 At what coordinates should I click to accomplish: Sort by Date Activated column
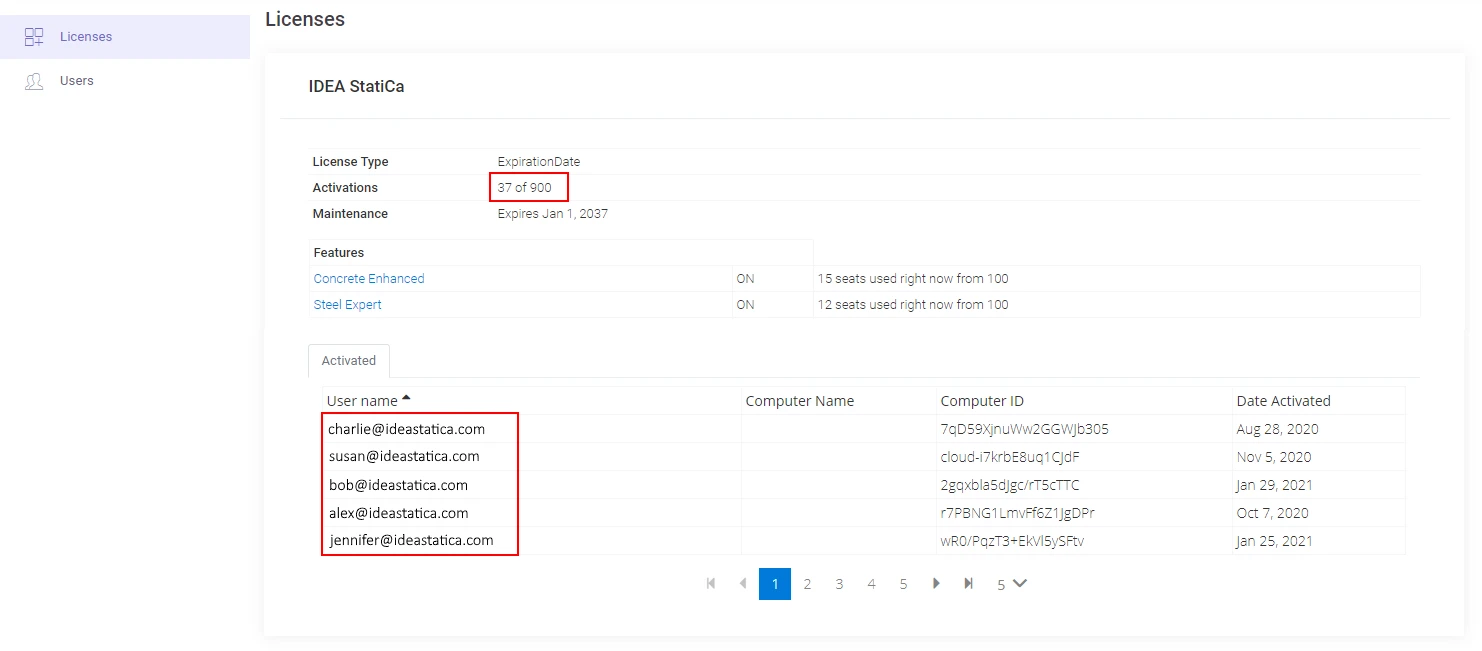[x=1284, y=401]
